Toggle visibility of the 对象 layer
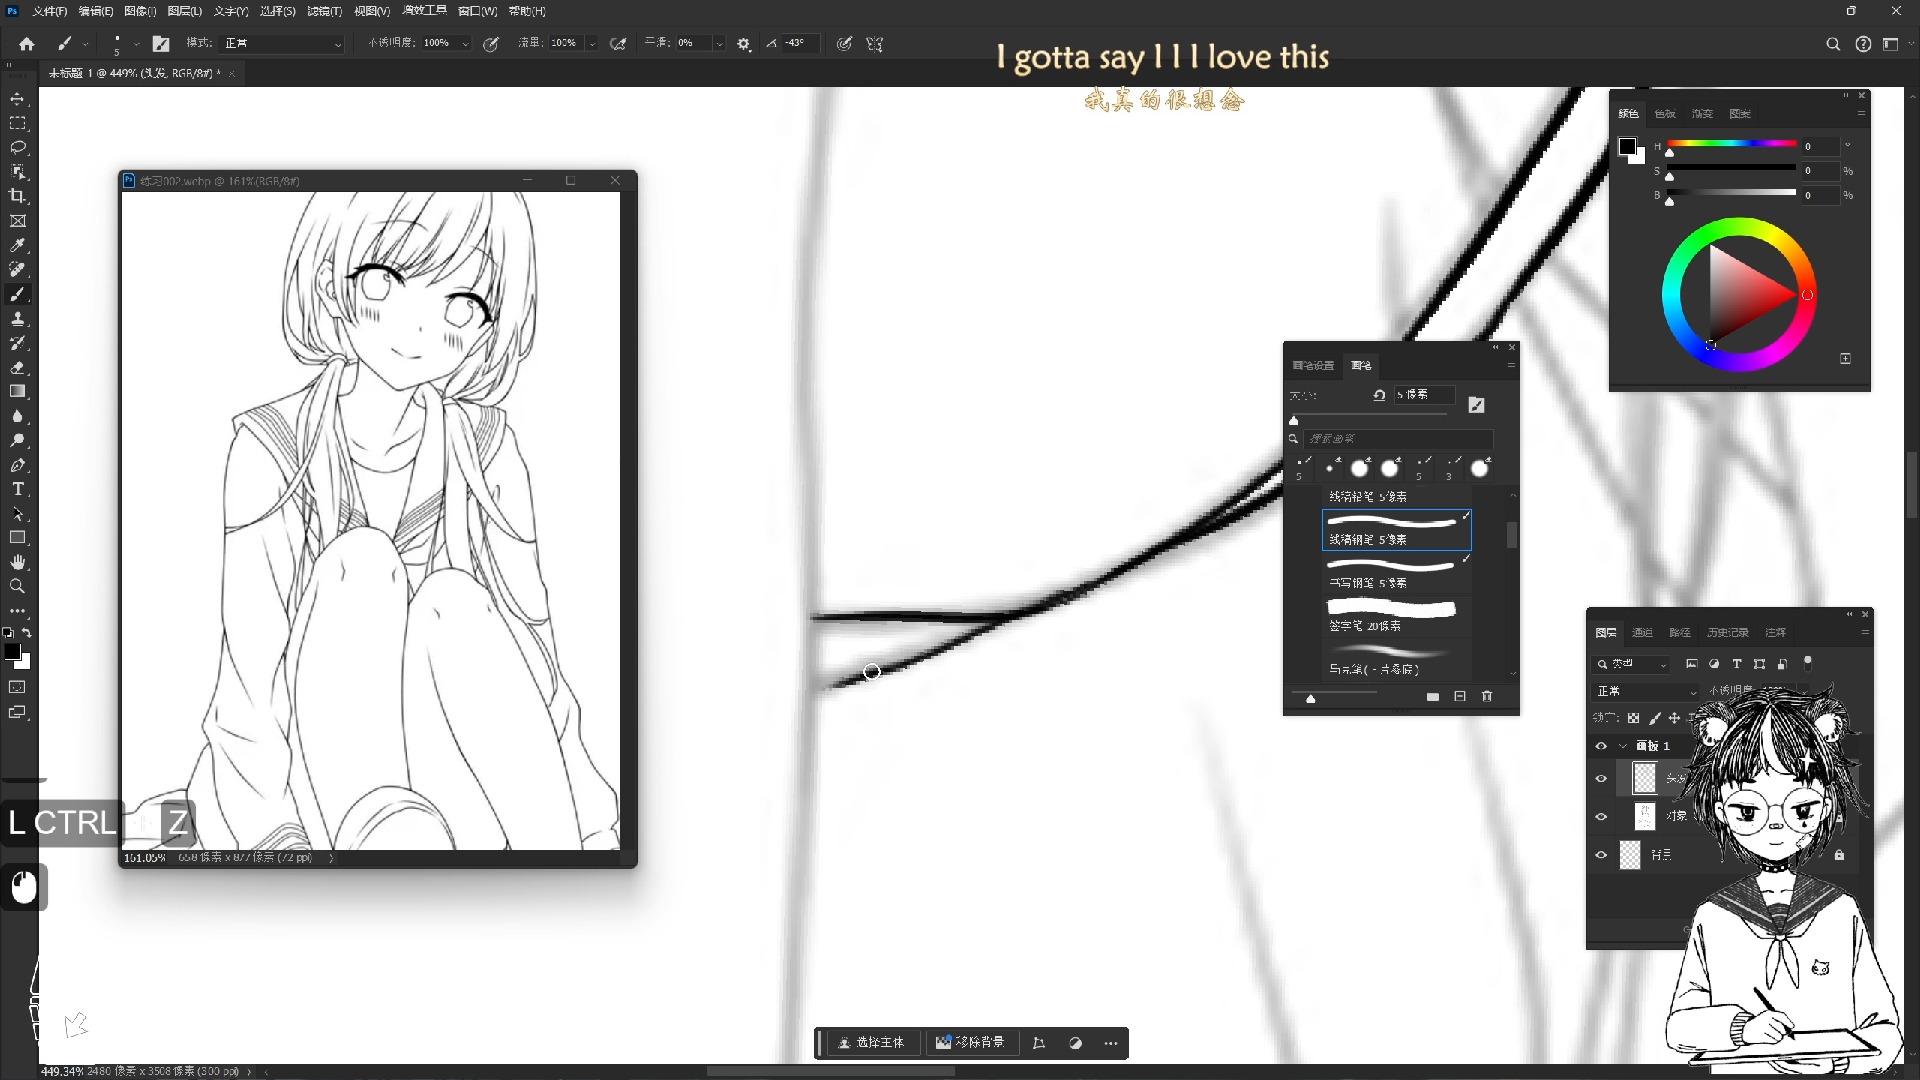1920x1080 pixels. pyautogui.click(x=1602, y=817)
